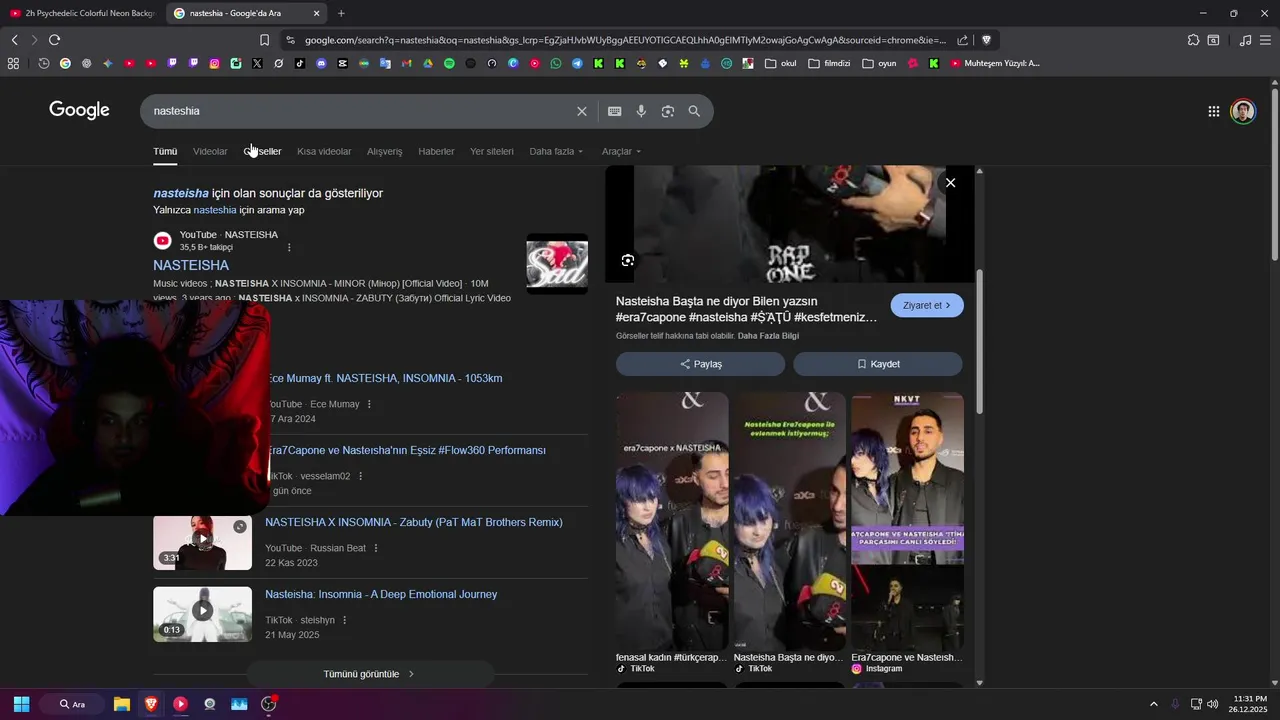Share the page via address bar icon
The image size is (1280, 720).
pyautogui.click(x=962, y=40)
